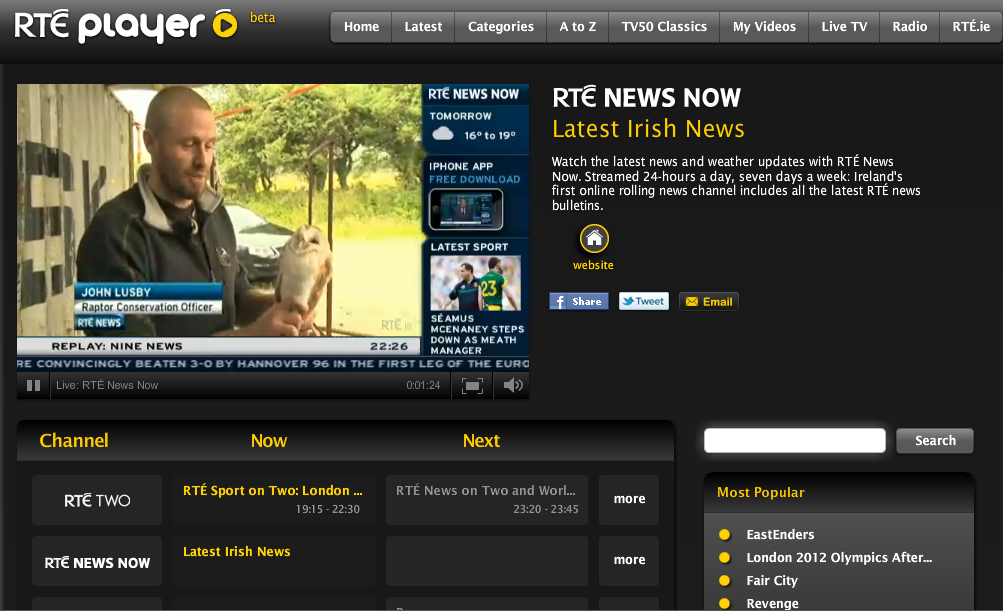
Task: Open London 2012 Olympics After... in Most Popular
Action: (839, 557)
